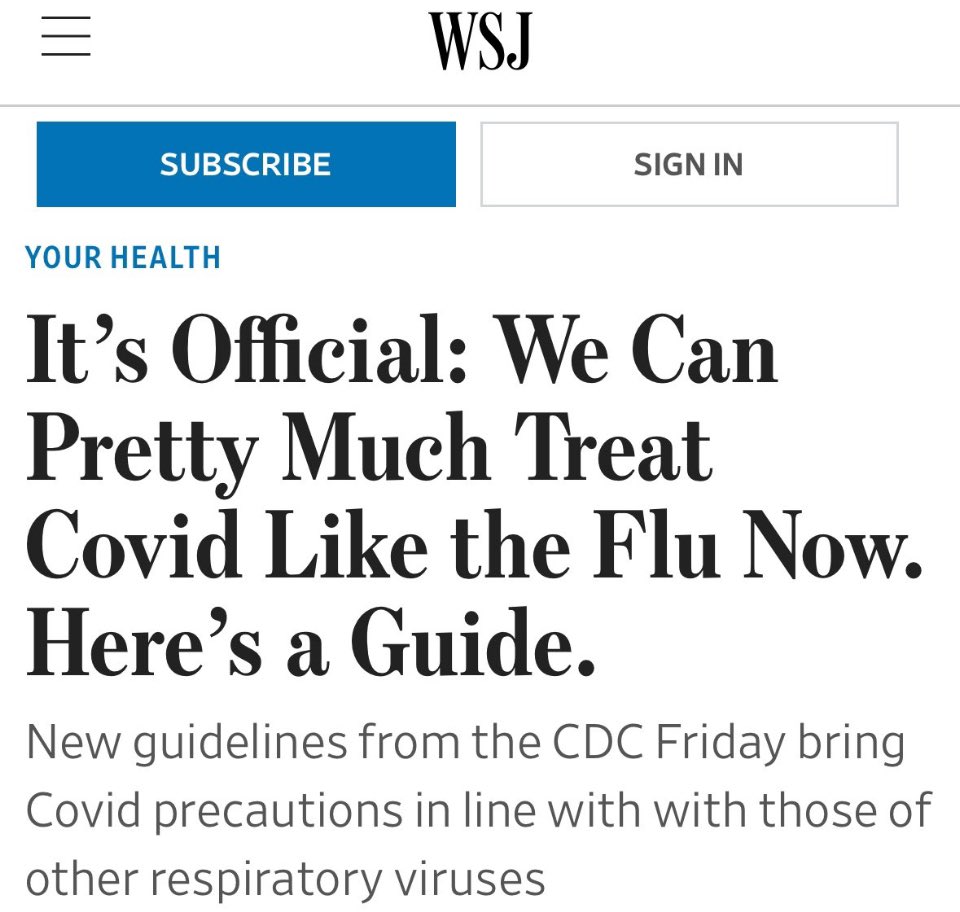Click the Sign In button
This screenshot has height=912, width=960.
pos(689,164)
